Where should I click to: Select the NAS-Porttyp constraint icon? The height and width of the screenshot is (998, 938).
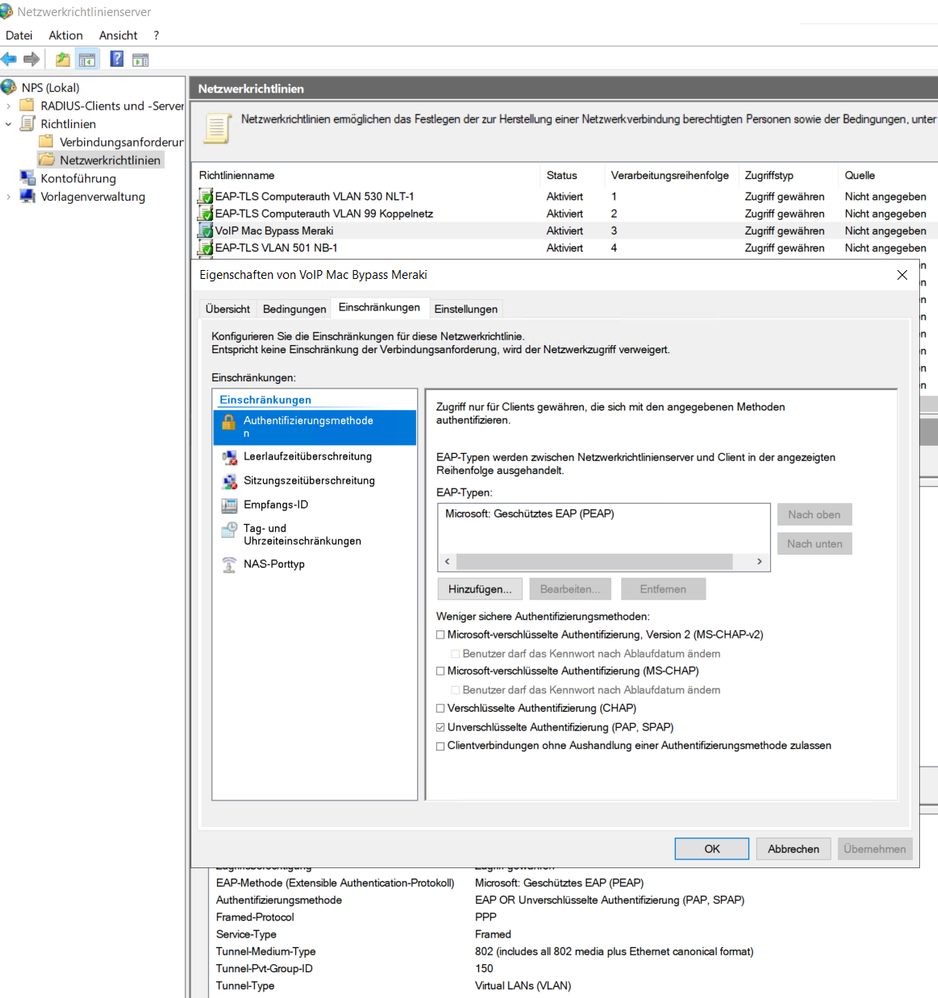229,565
